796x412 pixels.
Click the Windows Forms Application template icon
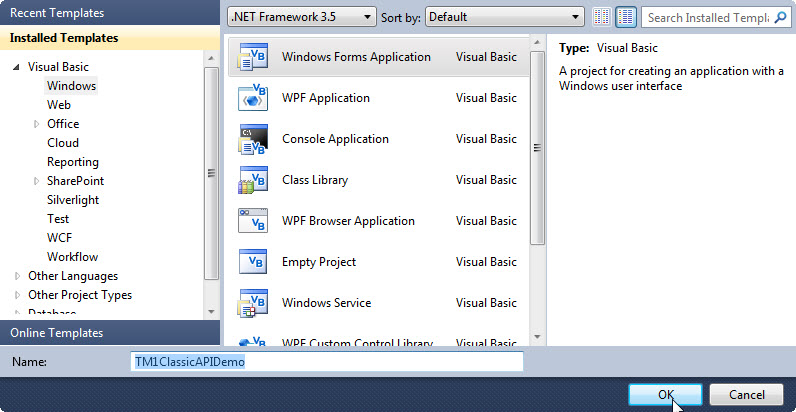pos(253,57)
